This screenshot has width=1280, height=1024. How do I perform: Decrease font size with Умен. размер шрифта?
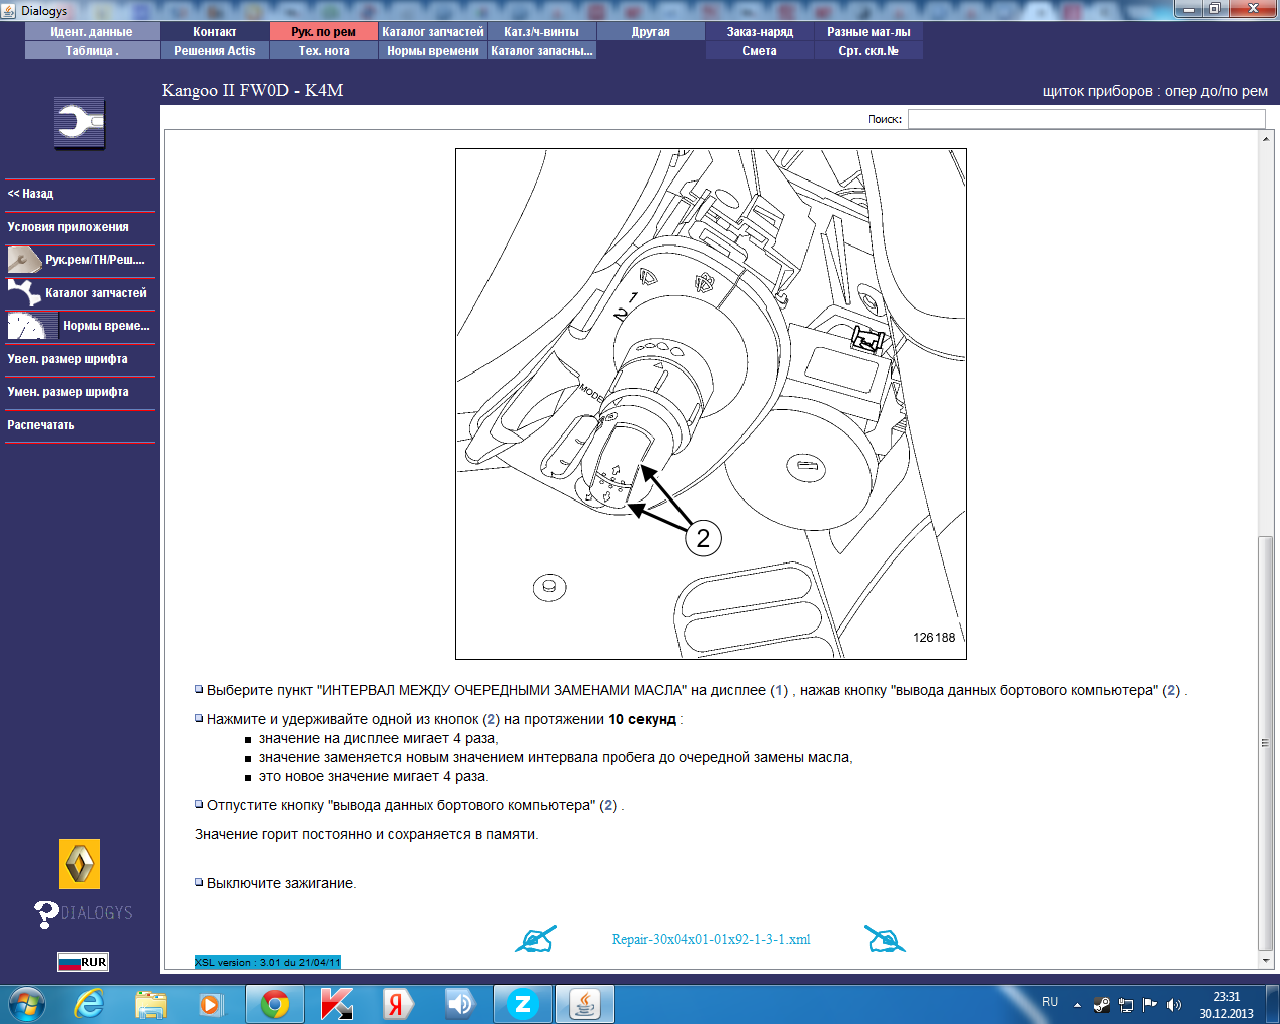click(80, 392)
